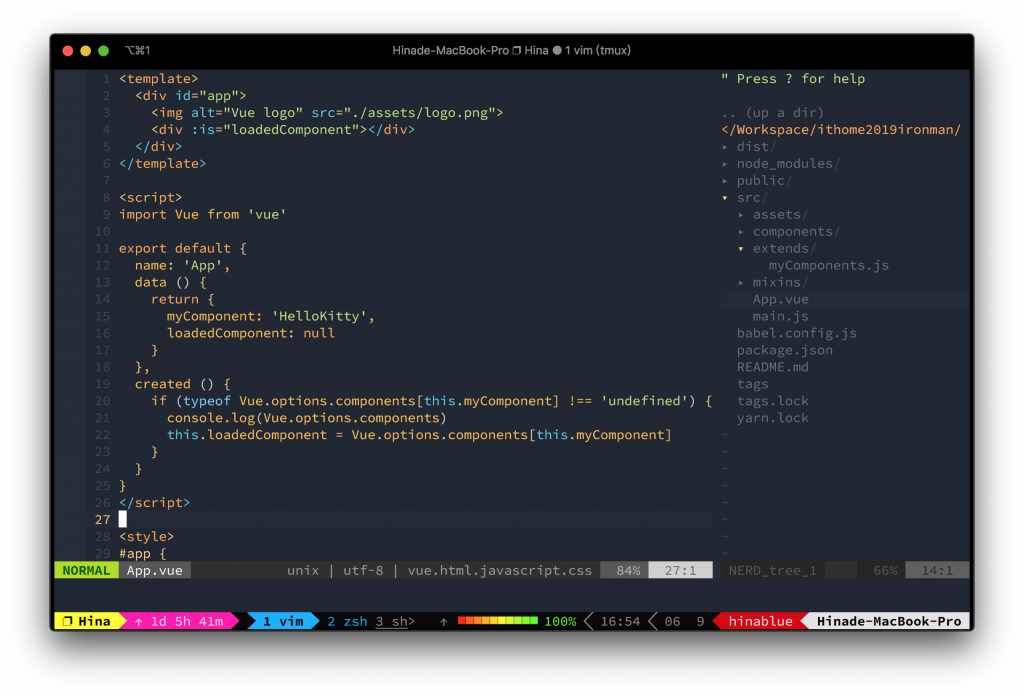Expand the components folder arrow
1024x697 pixels.
point(741,232)
